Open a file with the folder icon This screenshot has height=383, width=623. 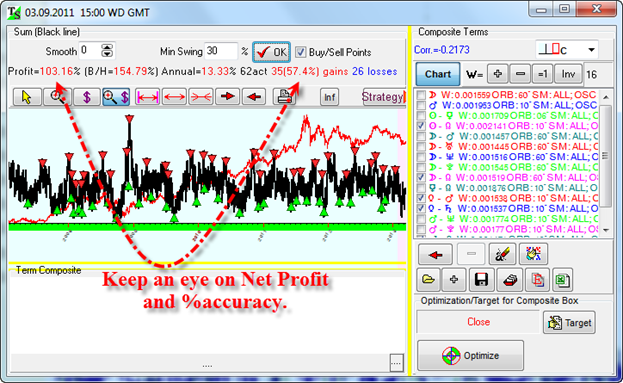(428, 280)
